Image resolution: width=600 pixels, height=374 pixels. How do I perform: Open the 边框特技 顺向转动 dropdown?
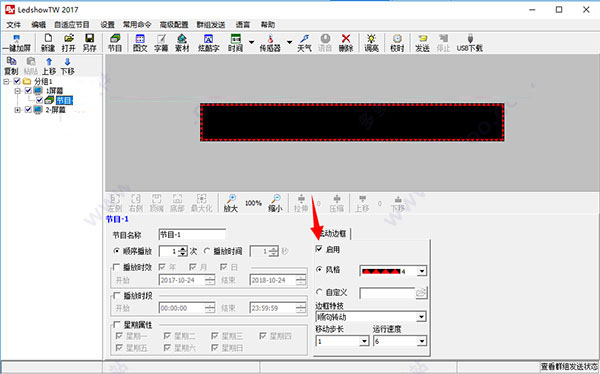click(370, 317)
